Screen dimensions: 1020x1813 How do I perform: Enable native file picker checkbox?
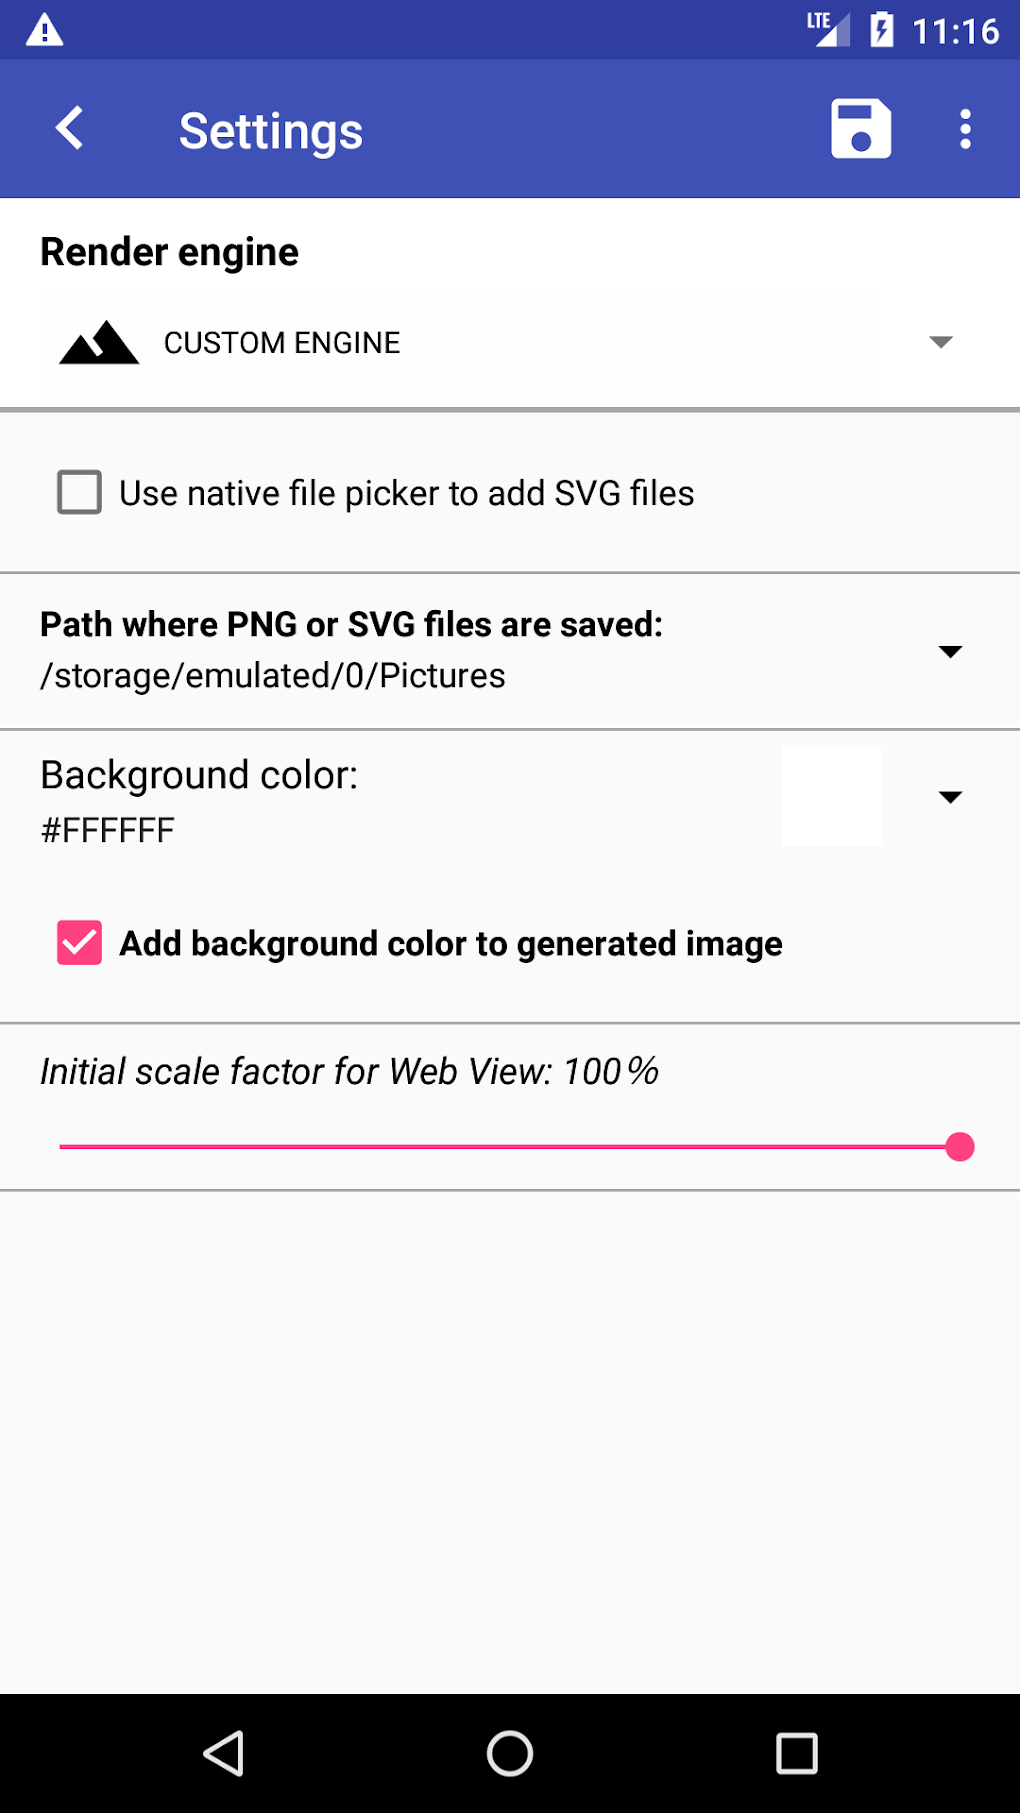[x=80, y=492]
